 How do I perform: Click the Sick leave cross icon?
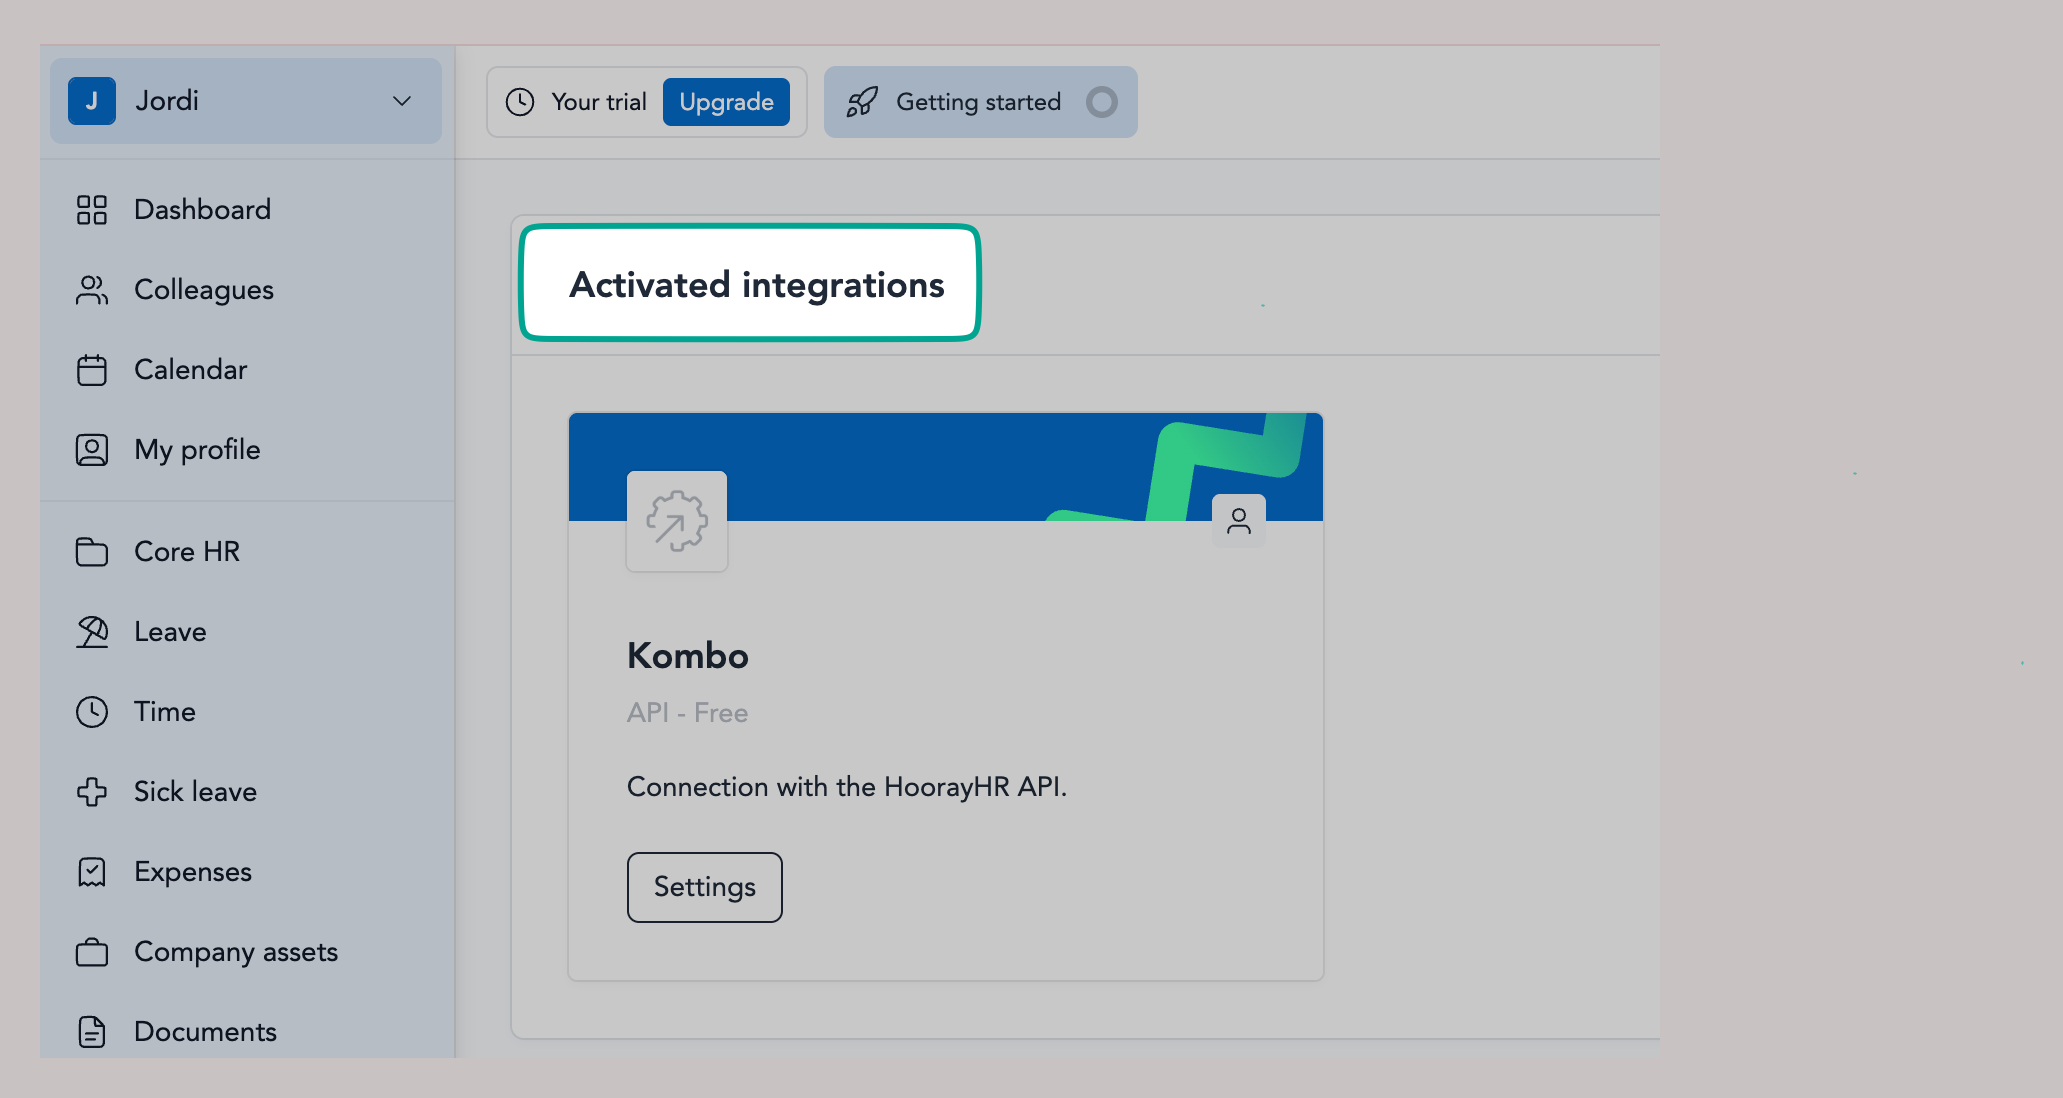click(91, 792)
